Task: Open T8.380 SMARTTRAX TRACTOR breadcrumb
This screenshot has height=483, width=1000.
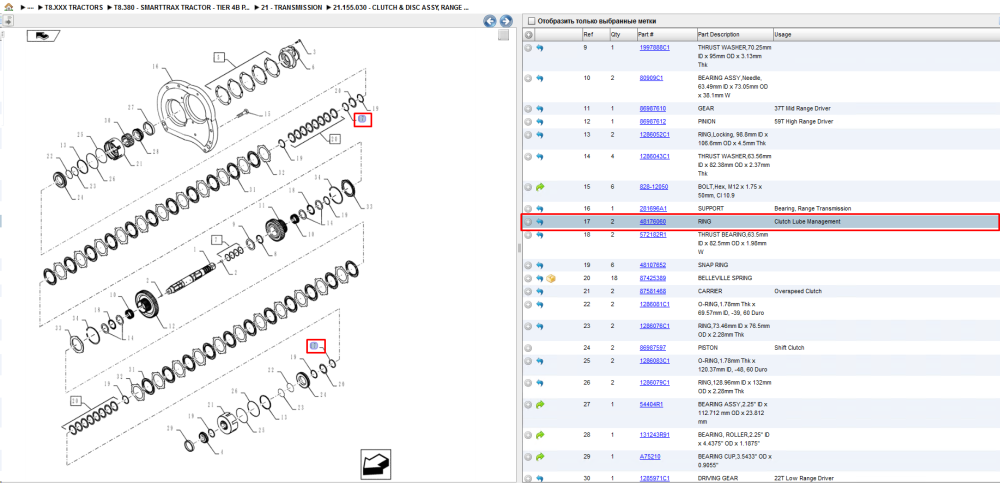Action: pyautogui.click(x=182, y=8)
